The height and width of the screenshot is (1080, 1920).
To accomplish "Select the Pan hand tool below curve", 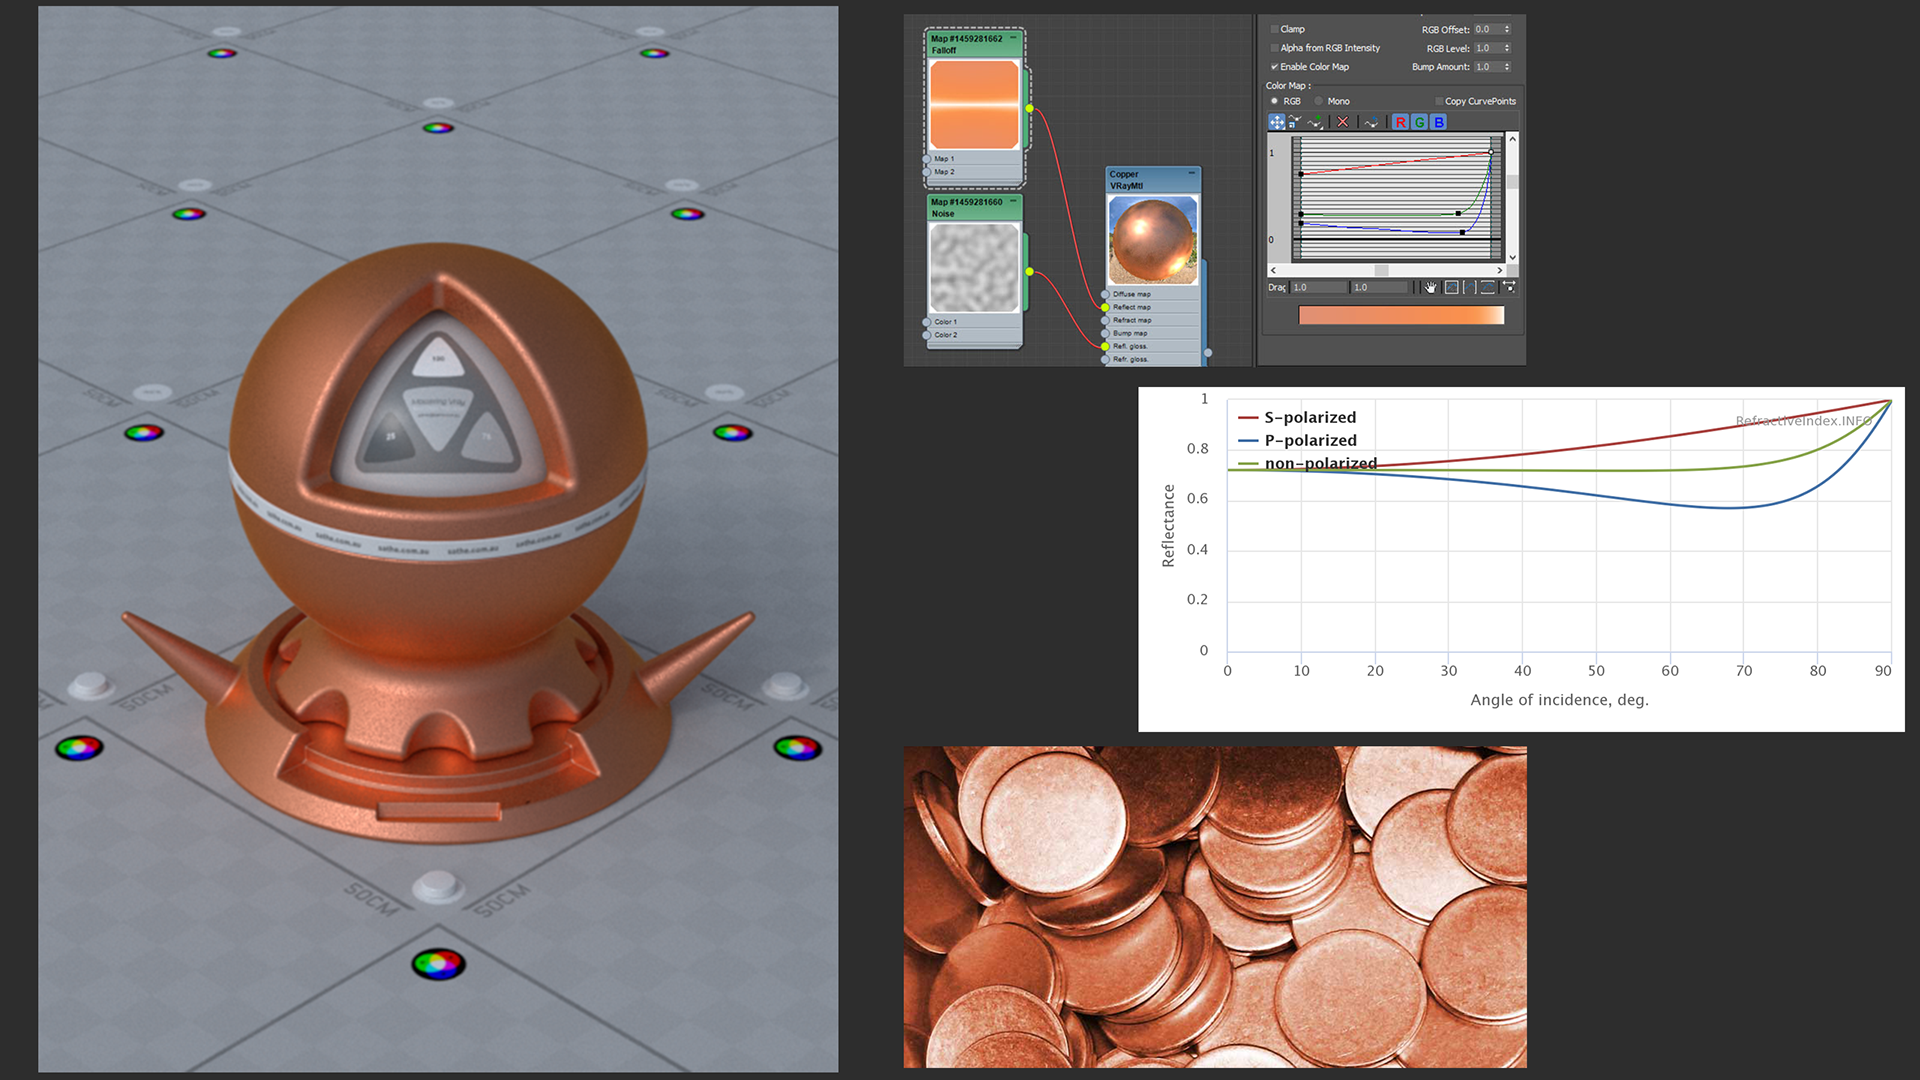I will click(1431, 287).
